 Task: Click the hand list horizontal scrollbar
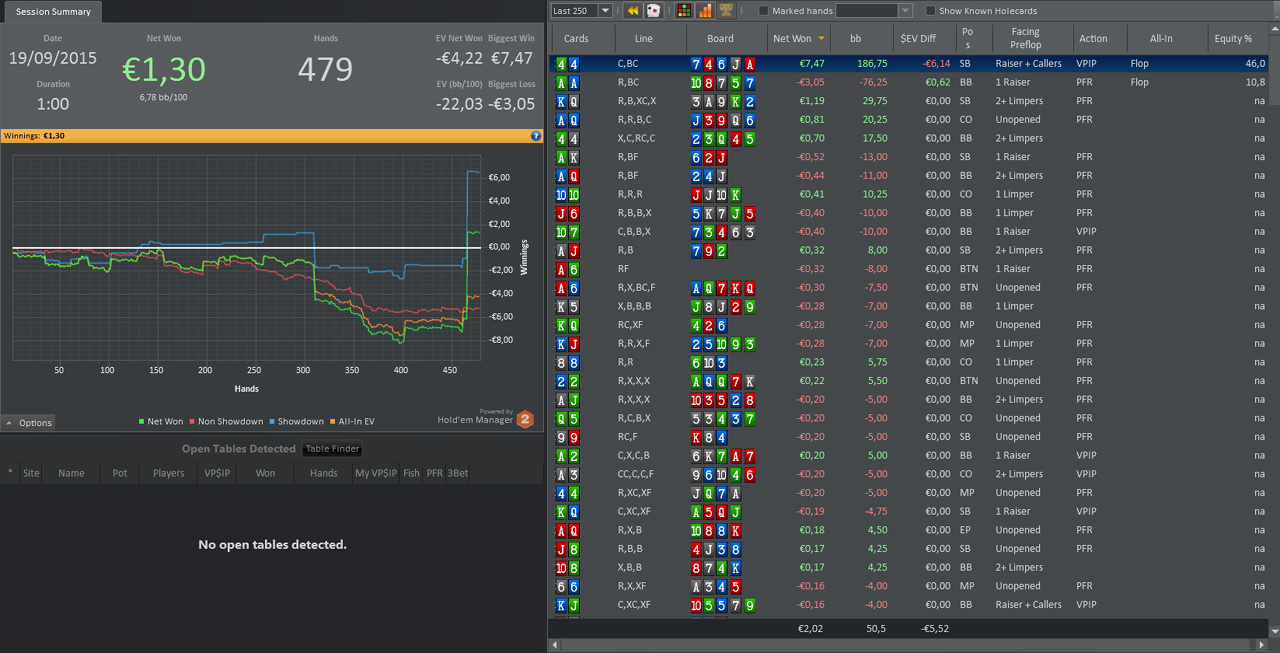(908, 646)
